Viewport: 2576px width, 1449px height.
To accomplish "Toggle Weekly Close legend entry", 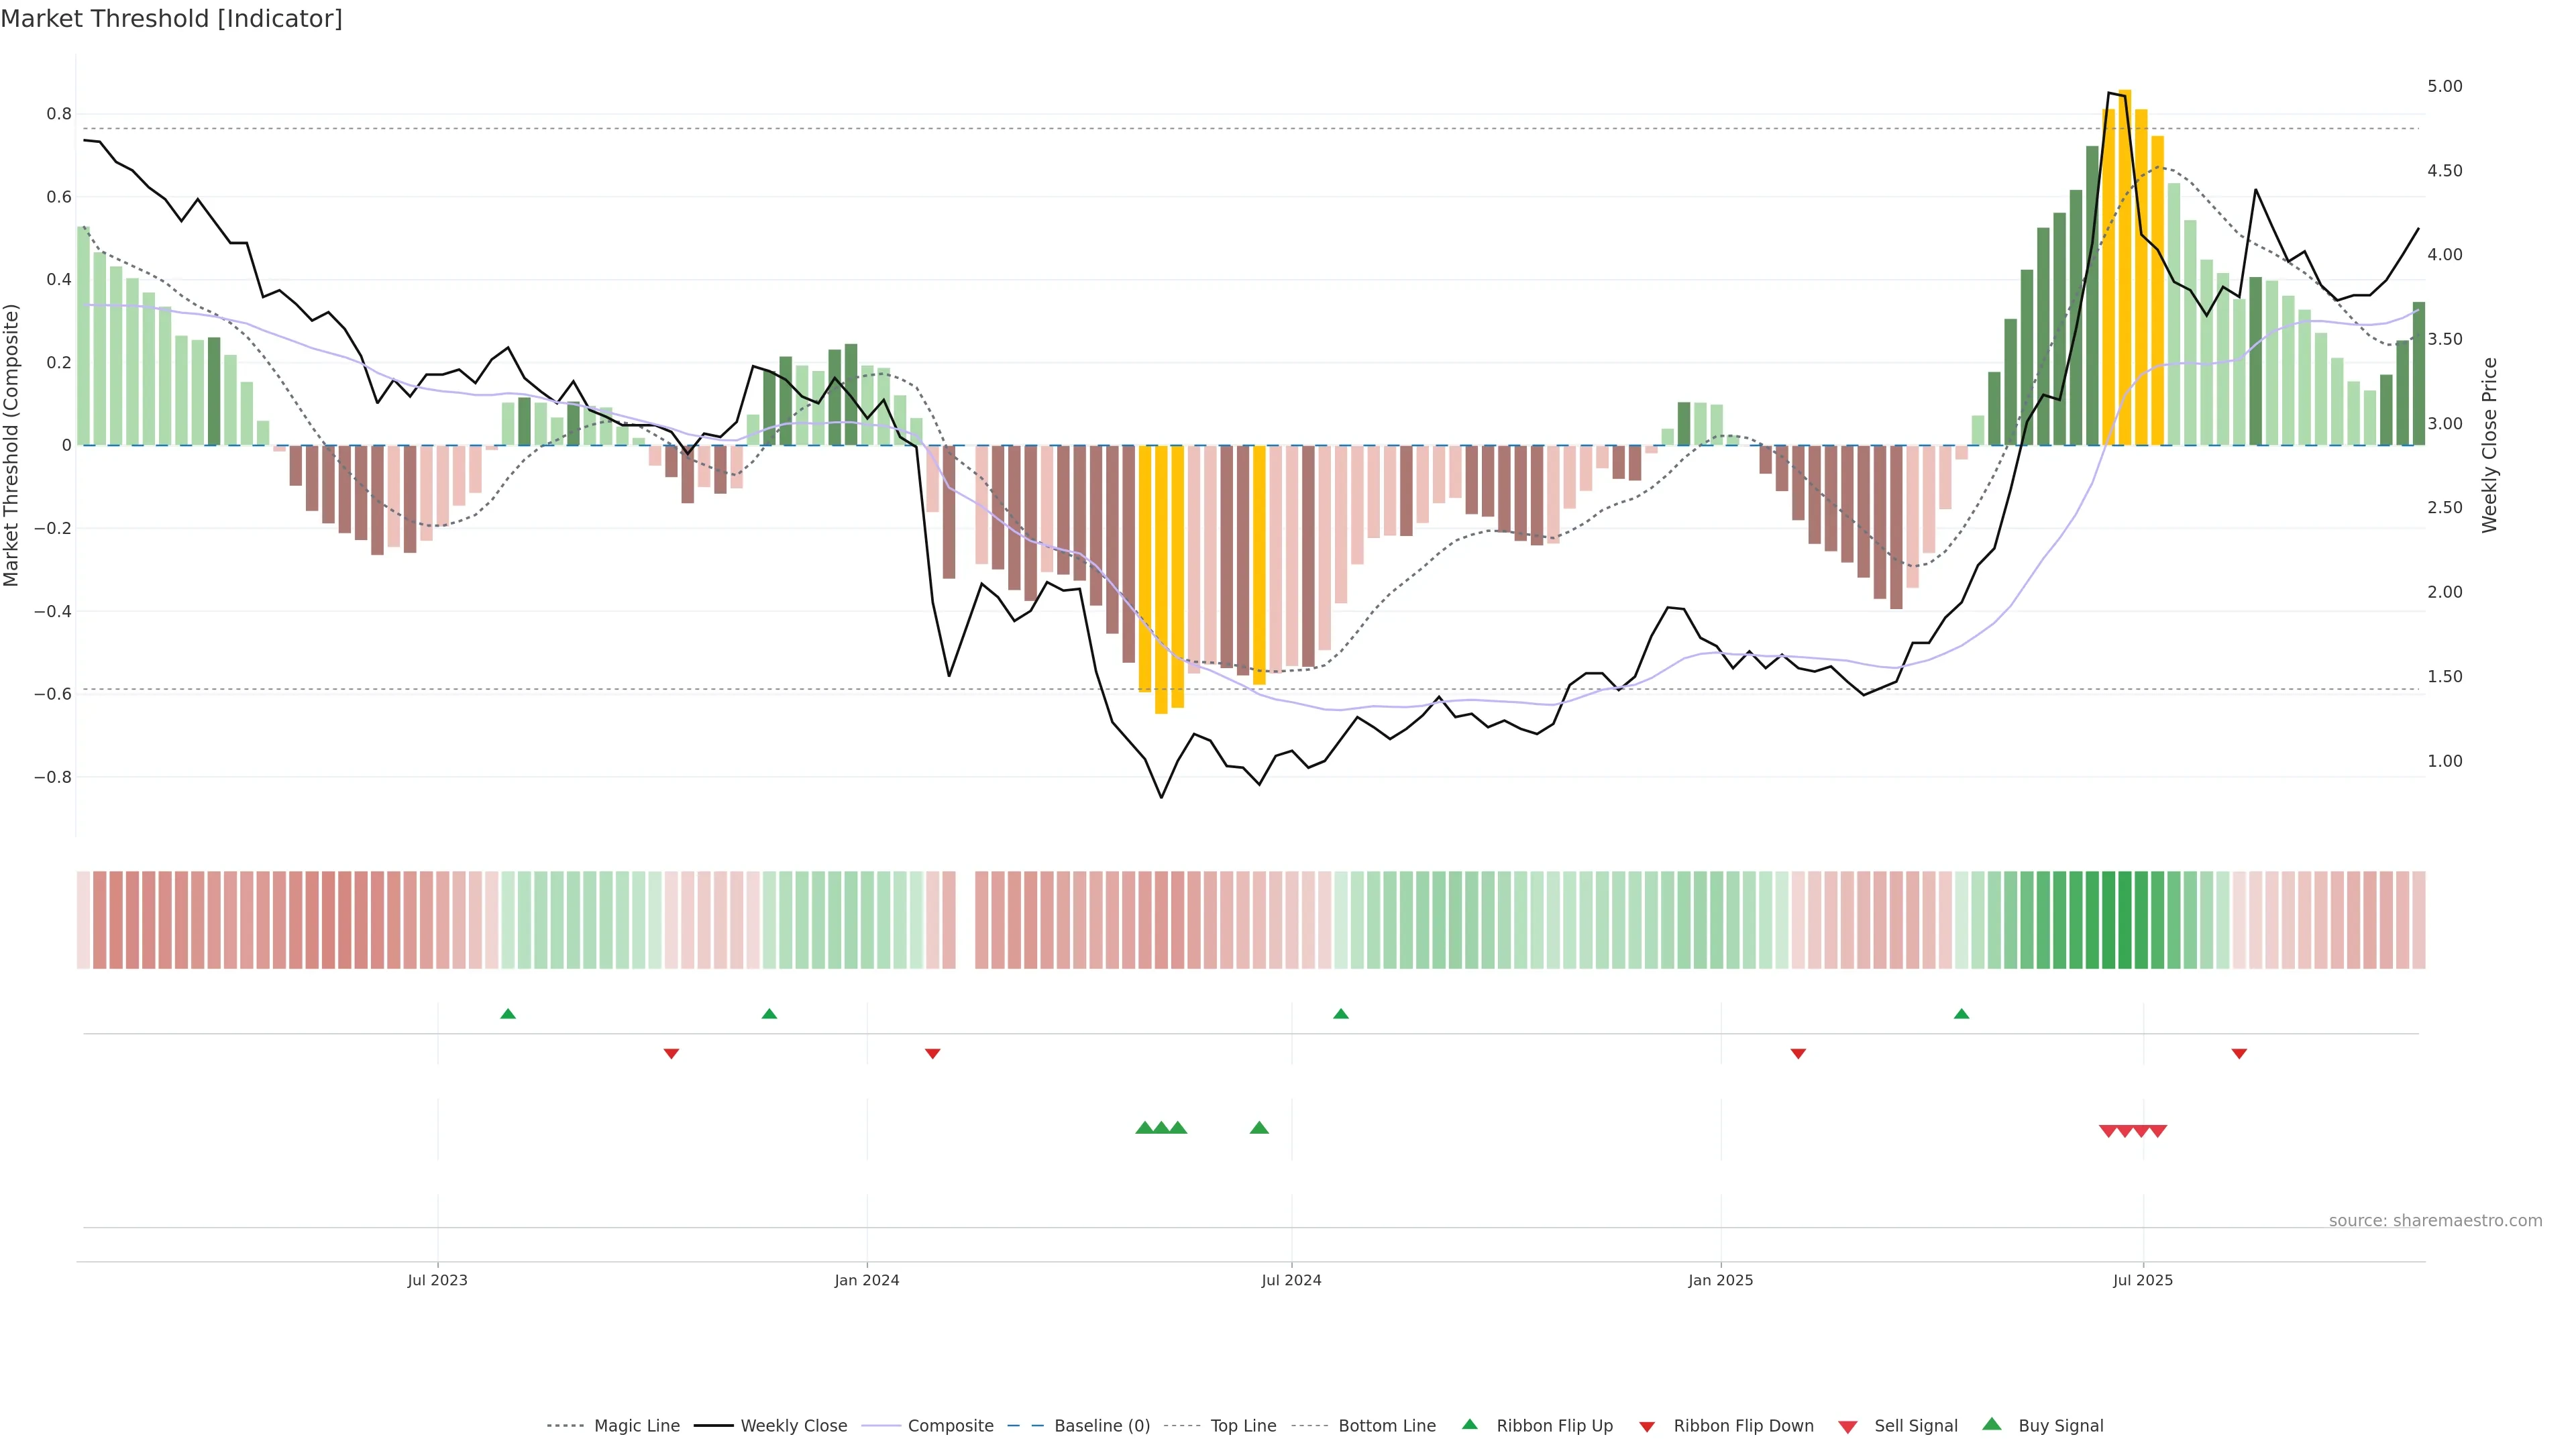I will [x=793, y=1426].
